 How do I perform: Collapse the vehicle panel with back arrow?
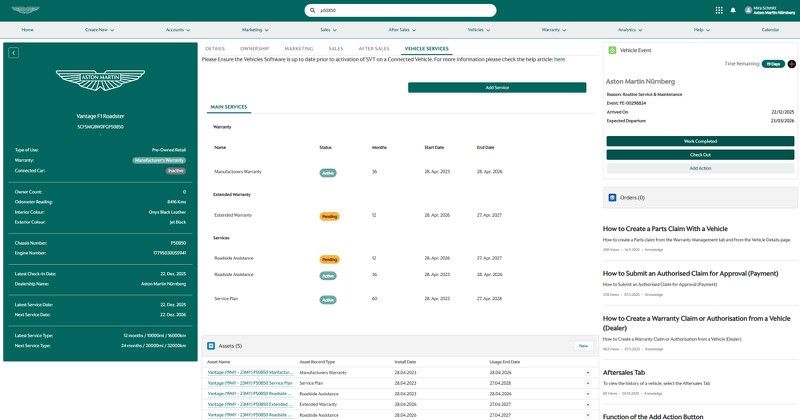click(x=13, y=53)
